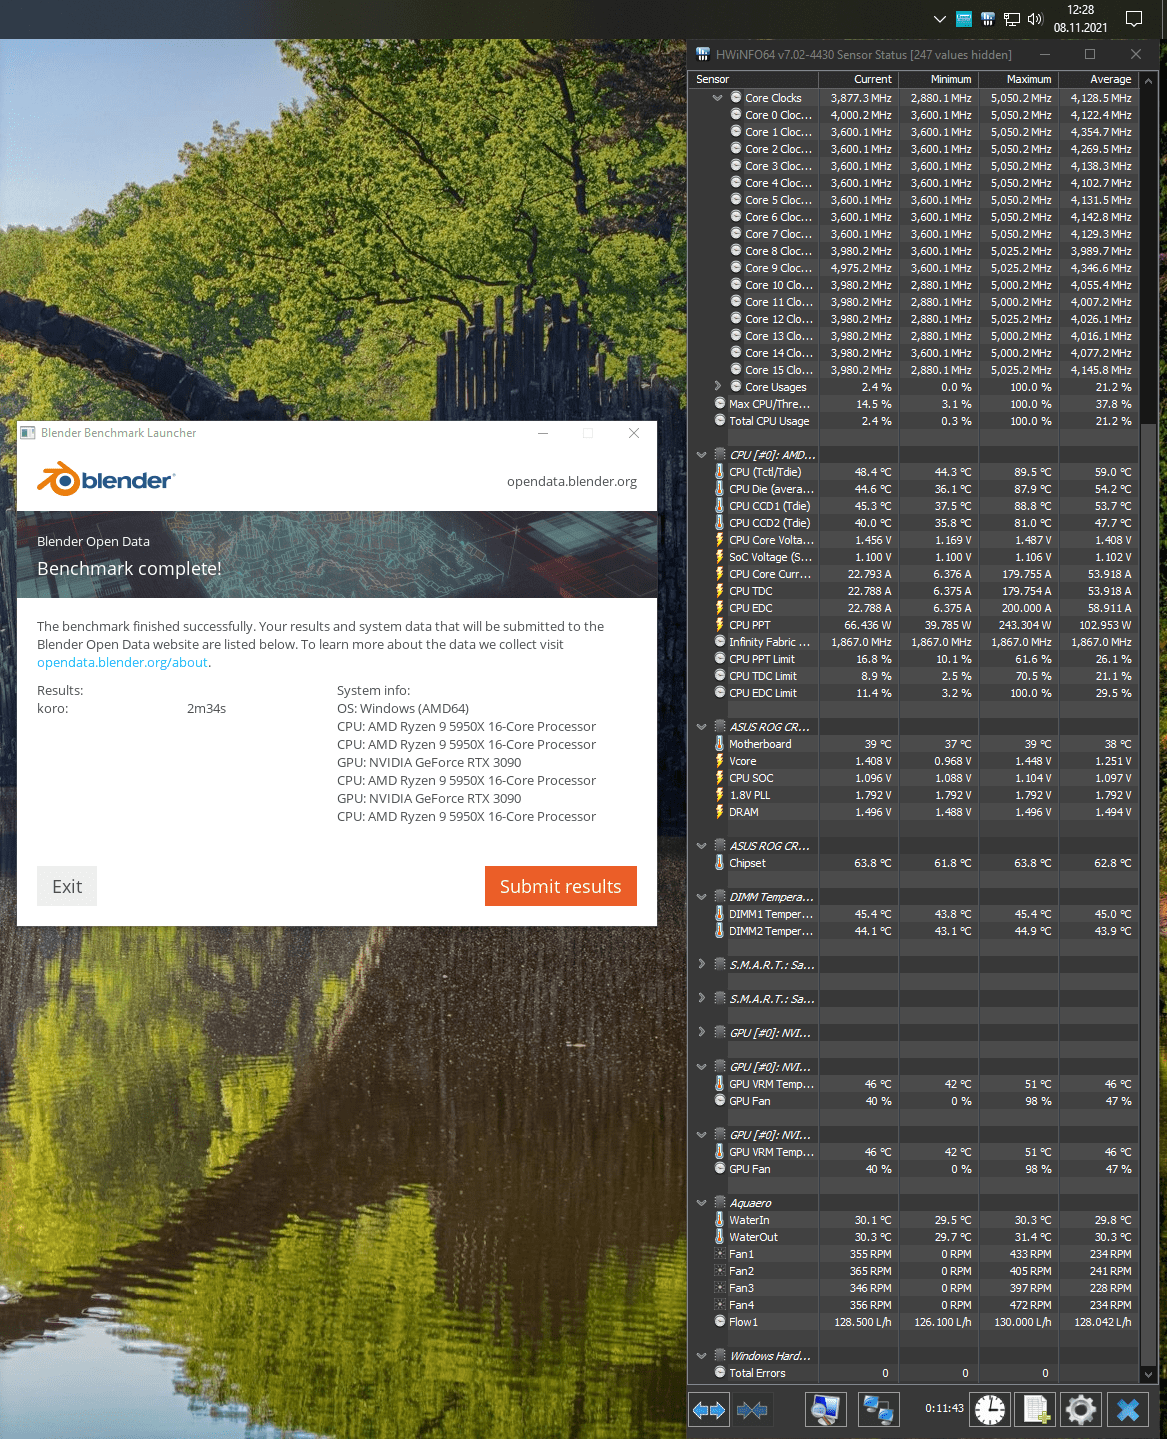Click the teal tray application icon
Screen dimensions: 1167x1439
(964, 19)
